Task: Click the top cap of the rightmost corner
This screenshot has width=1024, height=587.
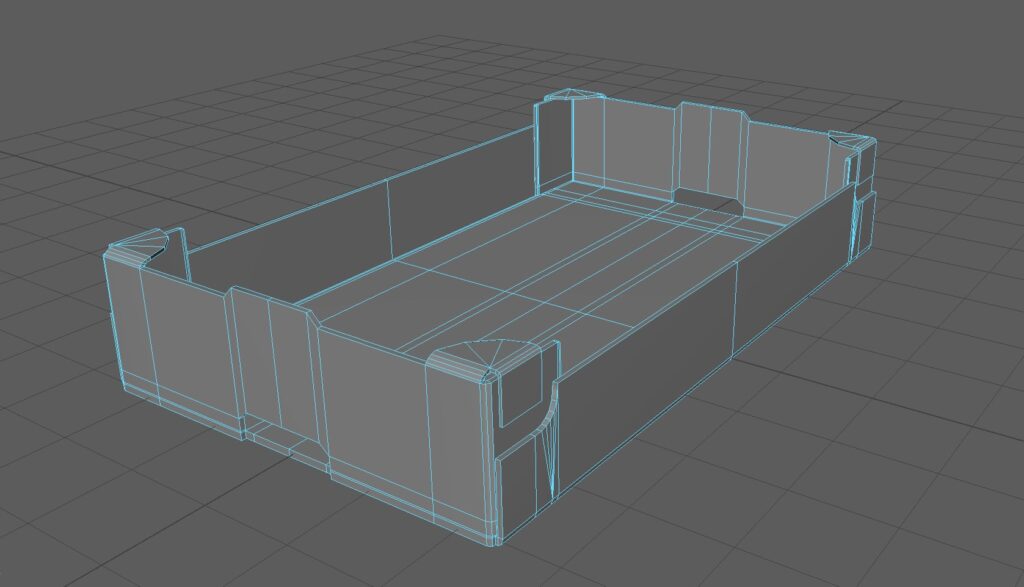Action: tap(849, 140)
